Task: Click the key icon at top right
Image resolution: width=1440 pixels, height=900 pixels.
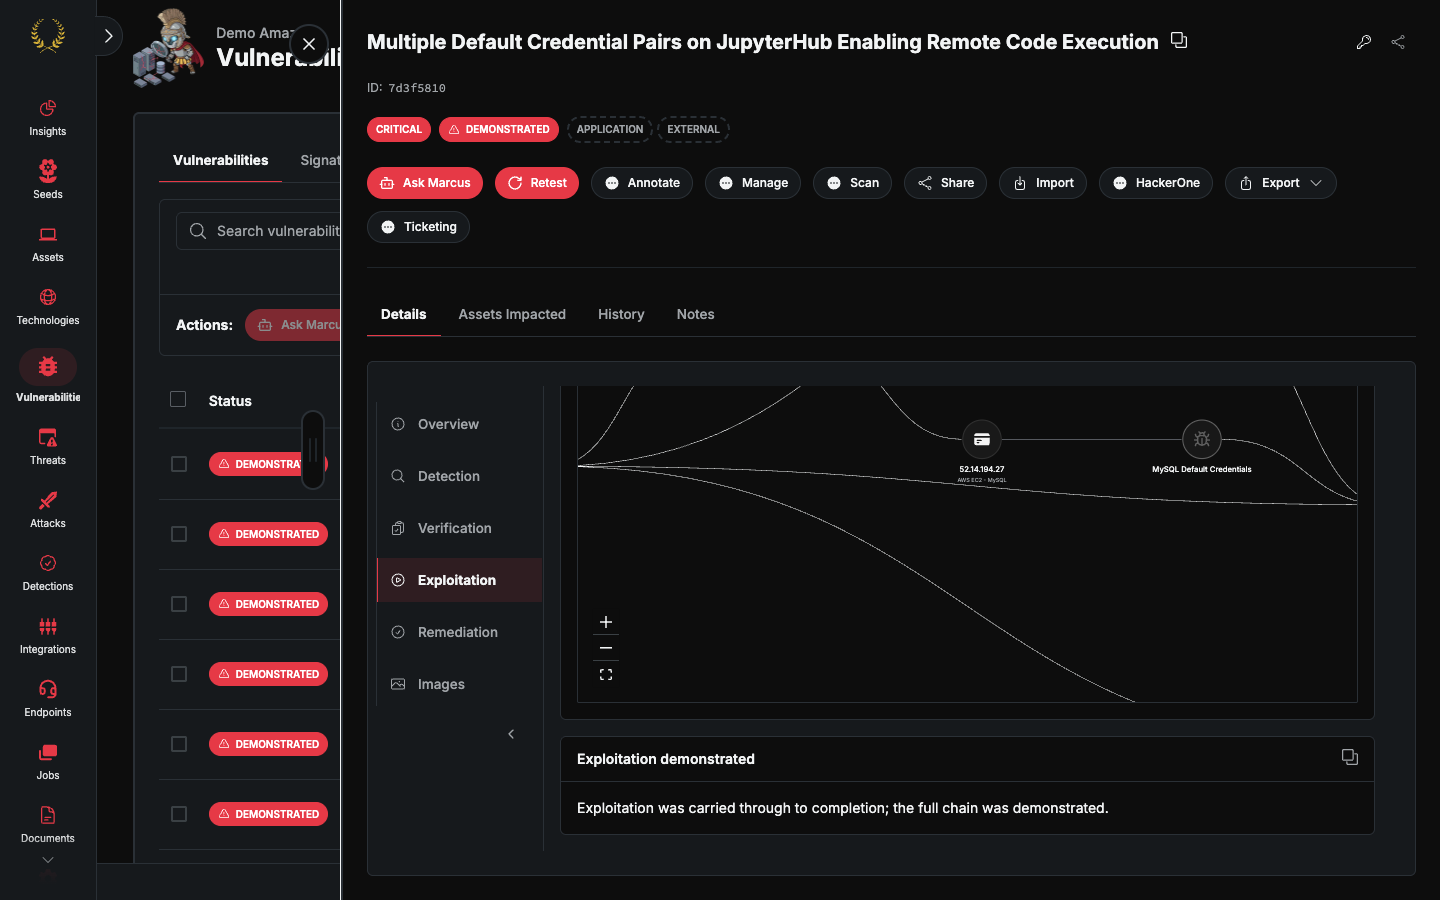Action: [1363, 42]
